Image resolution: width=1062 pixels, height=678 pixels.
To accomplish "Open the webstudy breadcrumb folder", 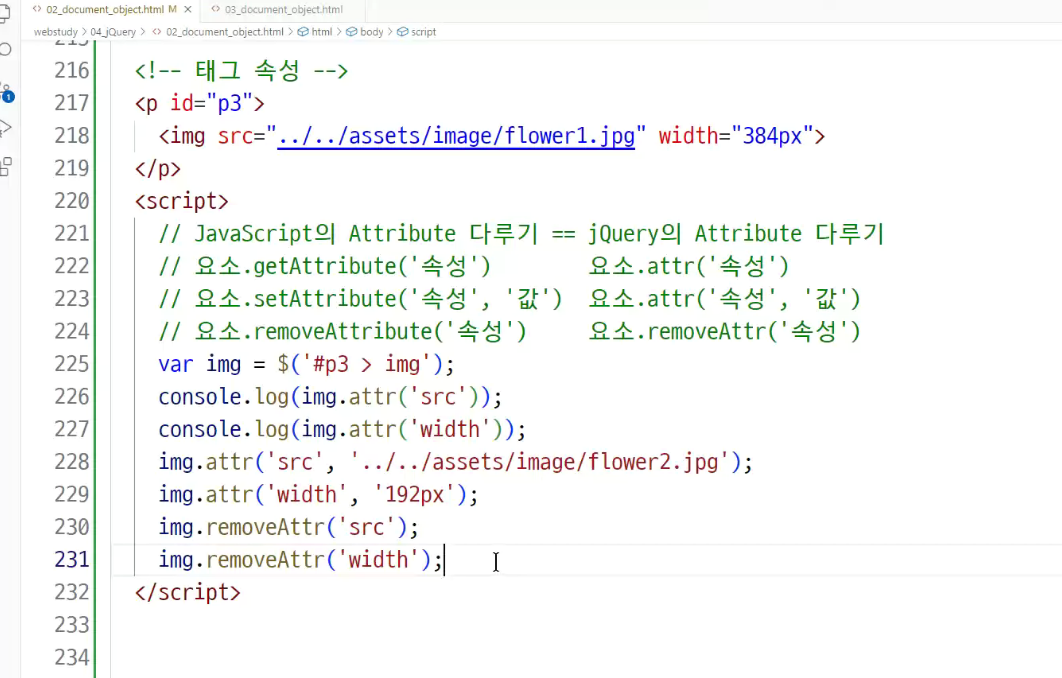I will [x=56, y=32].
